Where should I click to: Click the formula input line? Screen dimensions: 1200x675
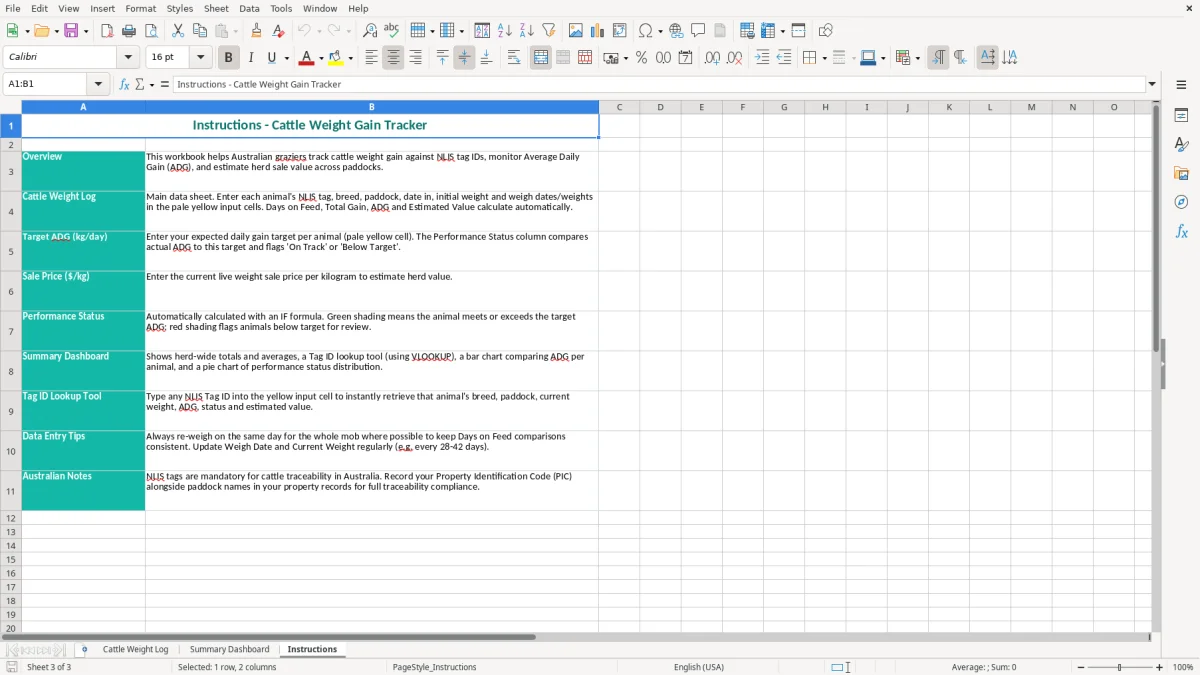[658, 84]
